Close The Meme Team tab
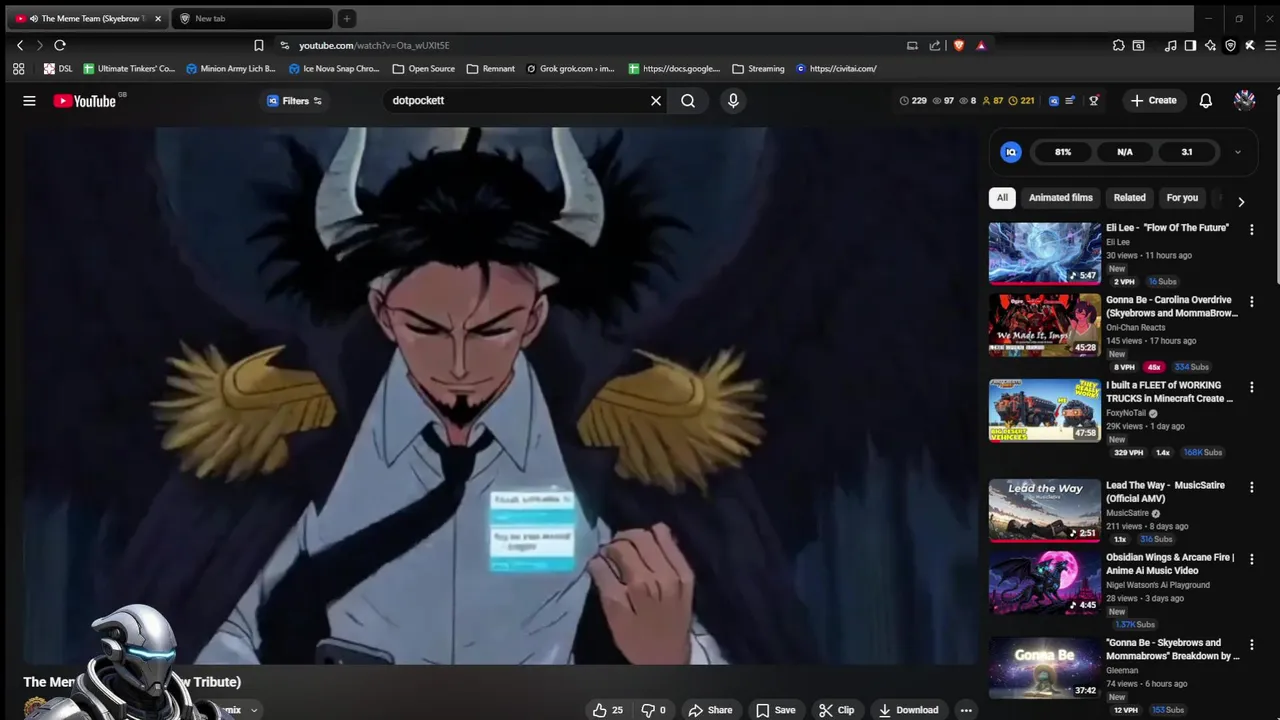This screenshot has width=1280, height=720. coord(157,18)
